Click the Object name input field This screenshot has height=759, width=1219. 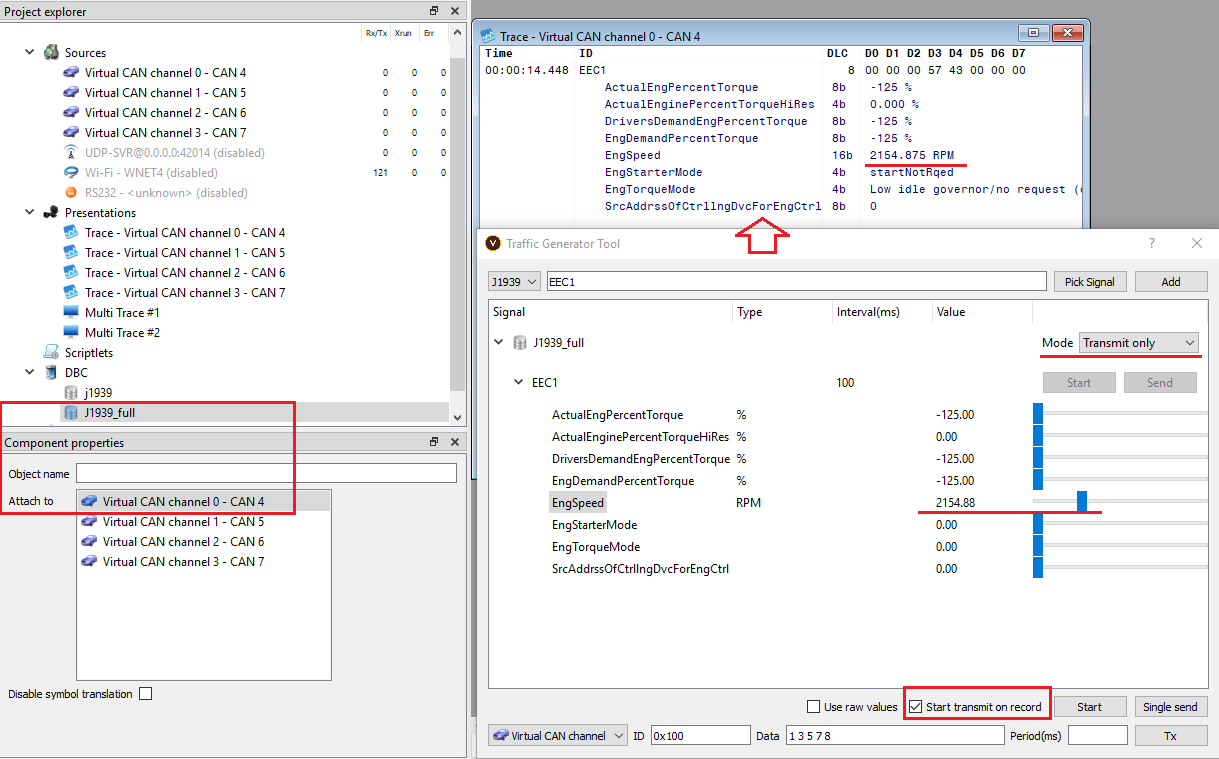click(266, 473)
